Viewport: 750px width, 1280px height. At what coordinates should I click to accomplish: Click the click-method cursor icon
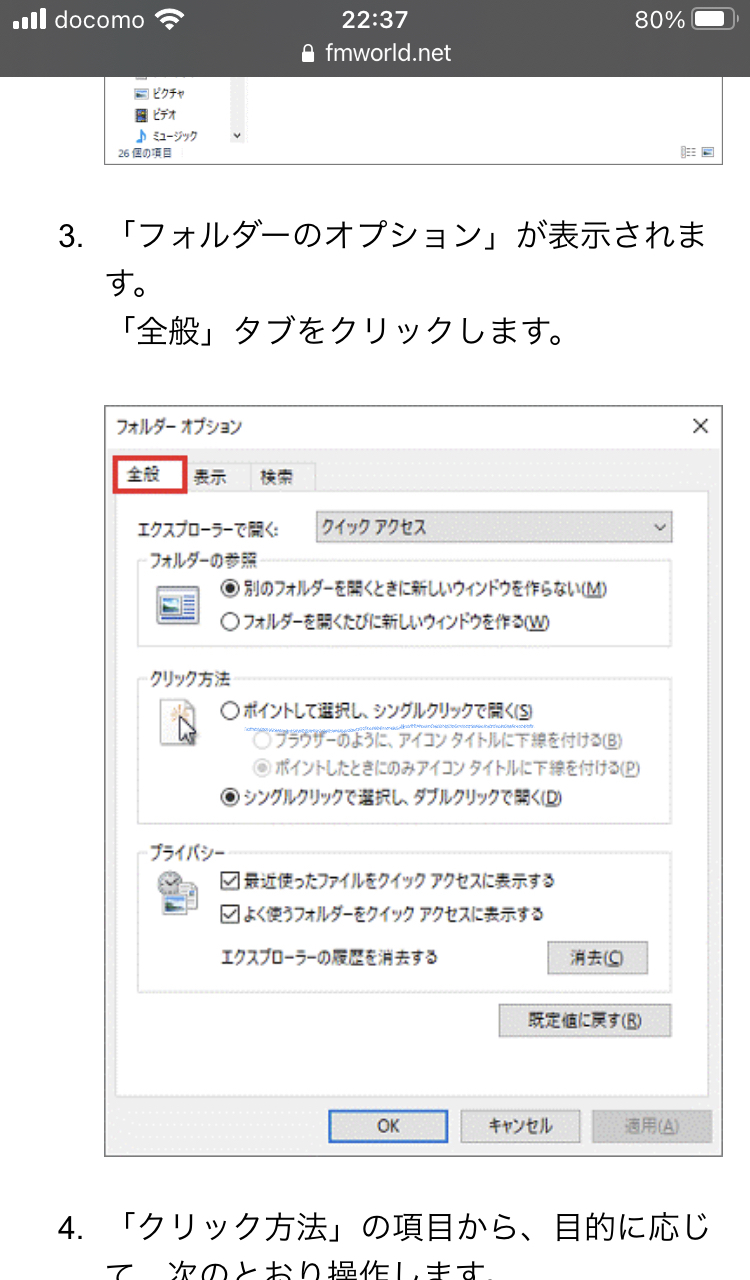click(x=179, y=723)
